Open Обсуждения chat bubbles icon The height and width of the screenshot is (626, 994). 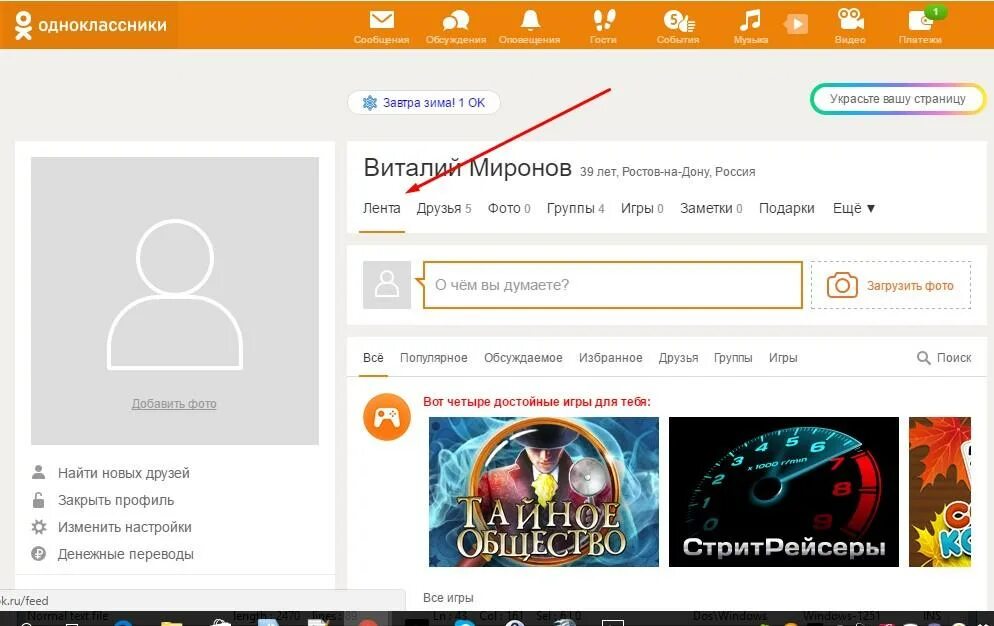(456, 20)
